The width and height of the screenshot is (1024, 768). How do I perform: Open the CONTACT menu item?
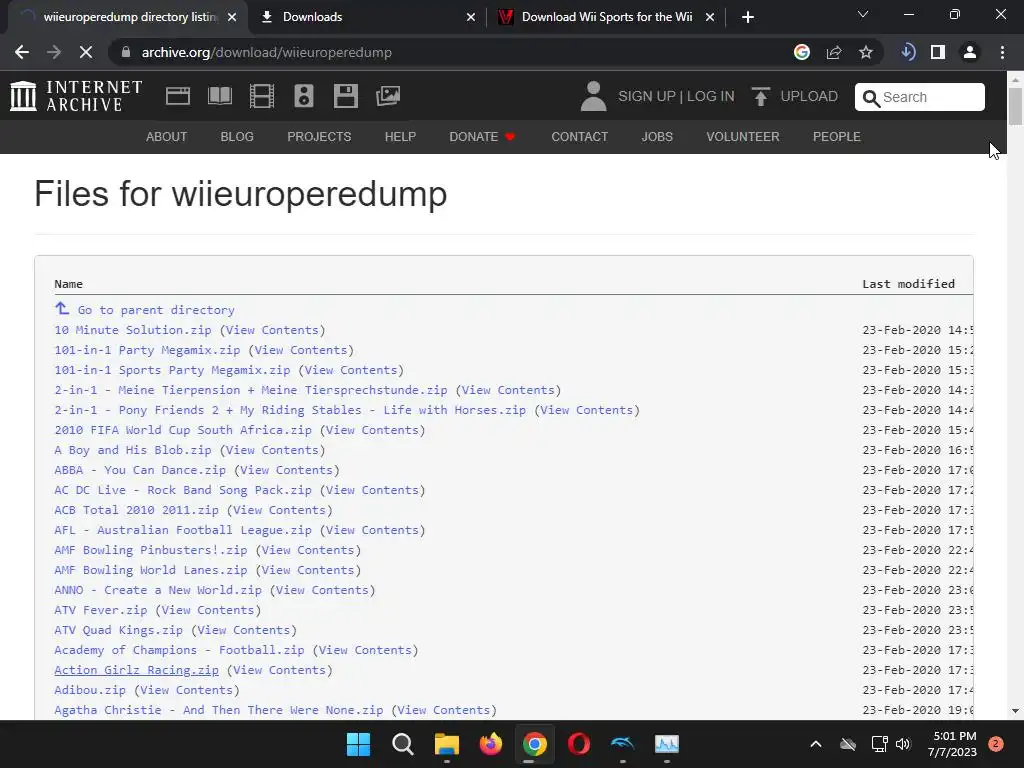point(580,136)
